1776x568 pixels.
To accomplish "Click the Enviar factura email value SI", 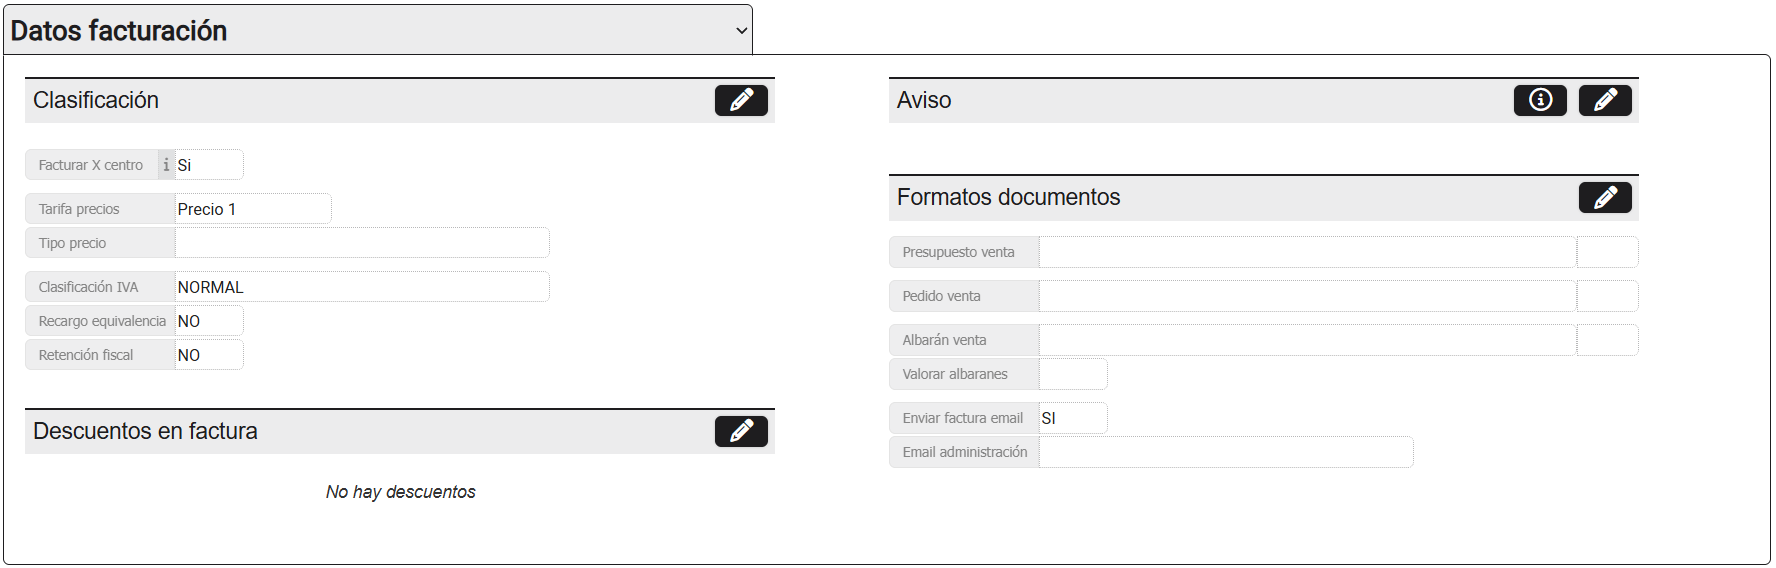I will (x=1073, y=418).
